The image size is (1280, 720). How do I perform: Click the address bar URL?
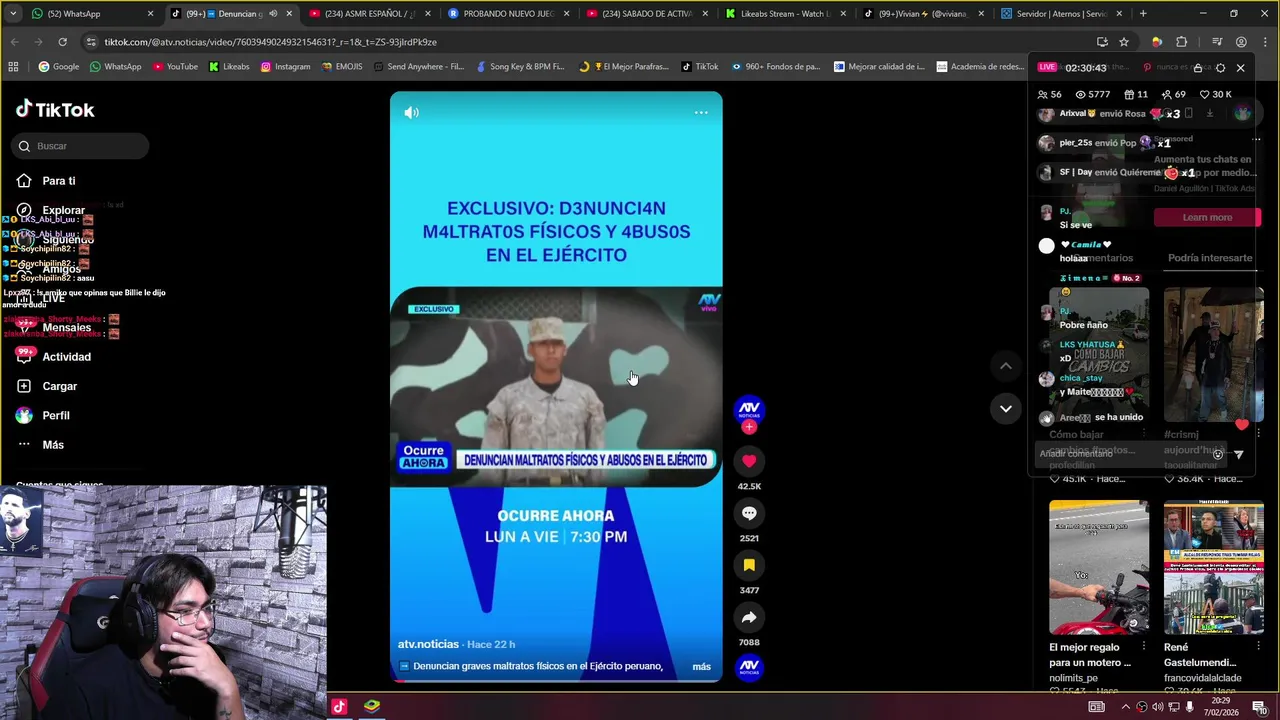click(270, 42)
